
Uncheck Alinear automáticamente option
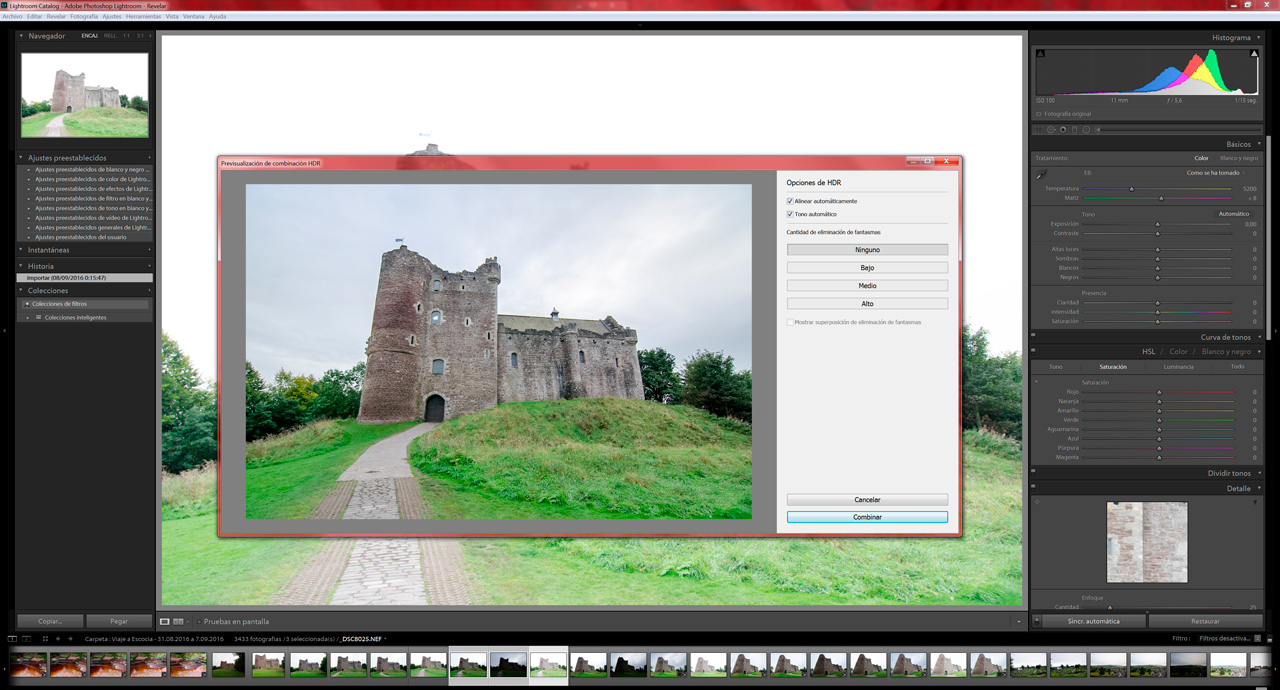(790, 201)
